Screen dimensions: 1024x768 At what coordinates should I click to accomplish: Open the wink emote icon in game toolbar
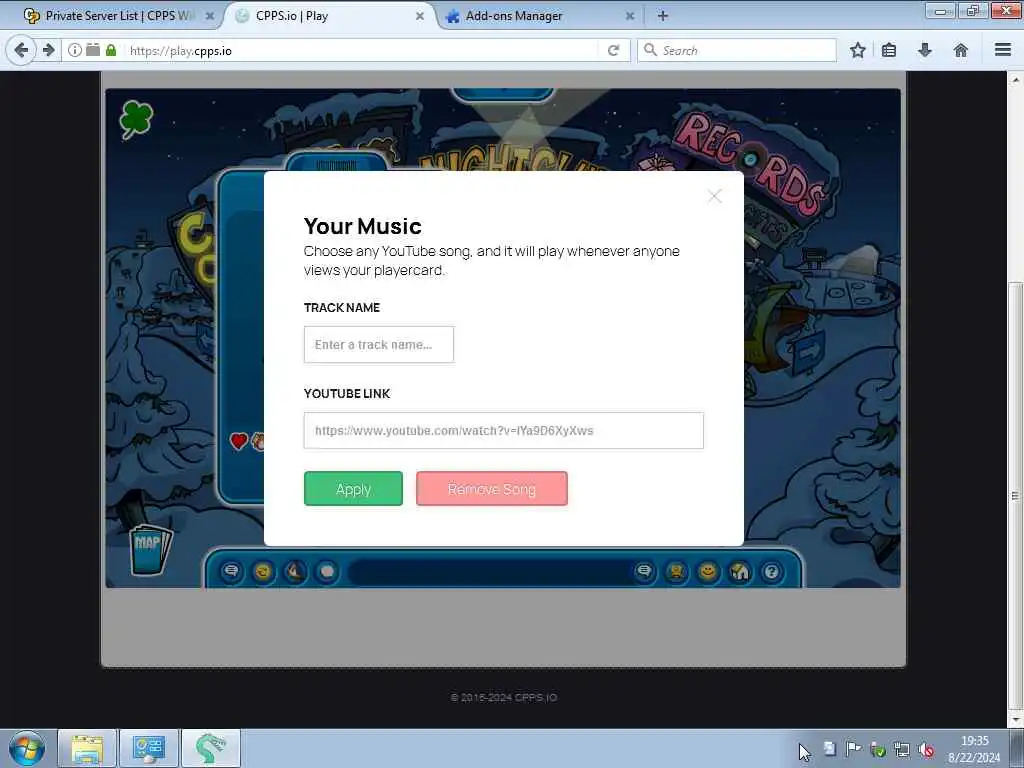click(263, 571)
